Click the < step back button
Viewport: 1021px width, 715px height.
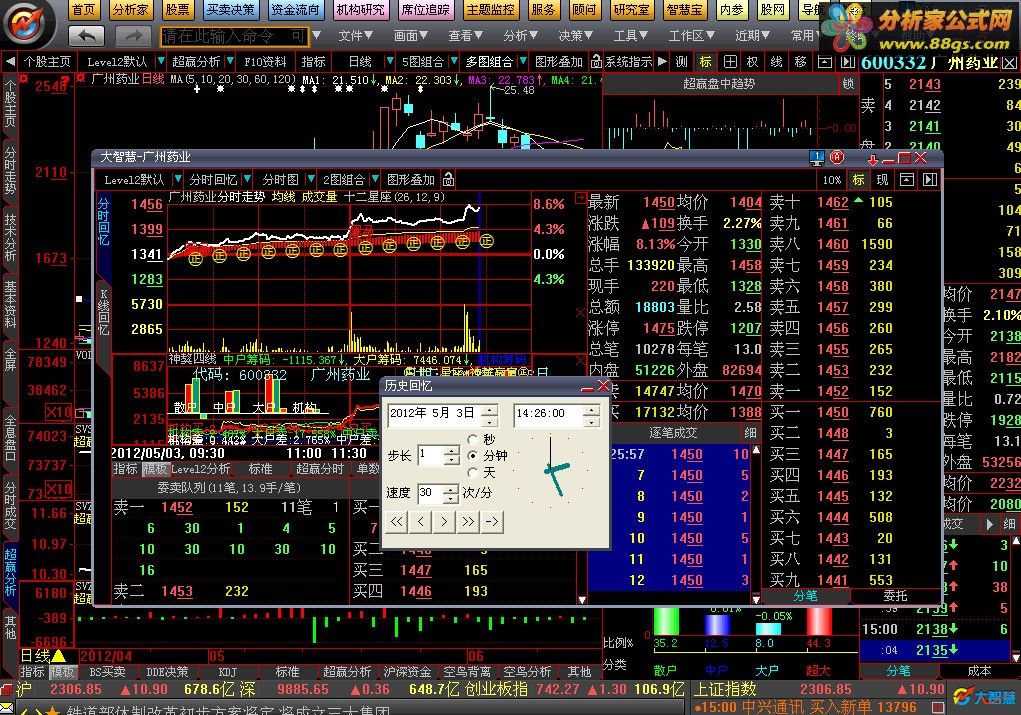pyautogui.click(x=421, y=522)
